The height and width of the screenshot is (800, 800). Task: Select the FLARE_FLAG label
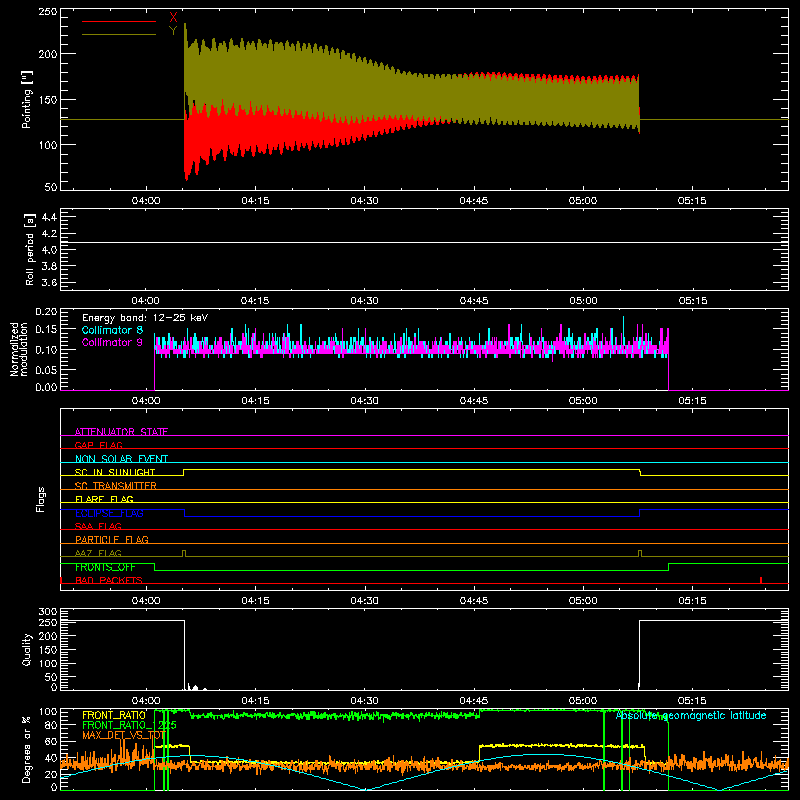[104, 499]
